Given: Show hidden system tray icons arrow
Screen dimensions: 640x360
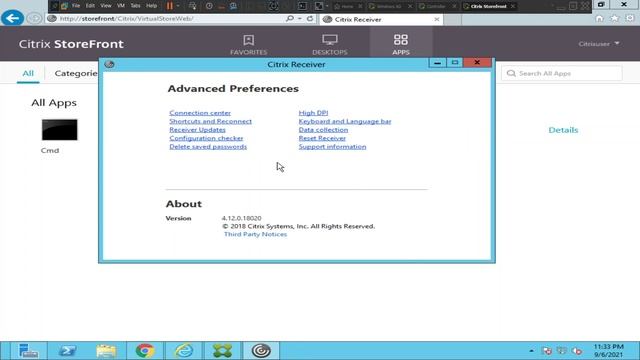Looking at the screenshot, I should 531,351.
